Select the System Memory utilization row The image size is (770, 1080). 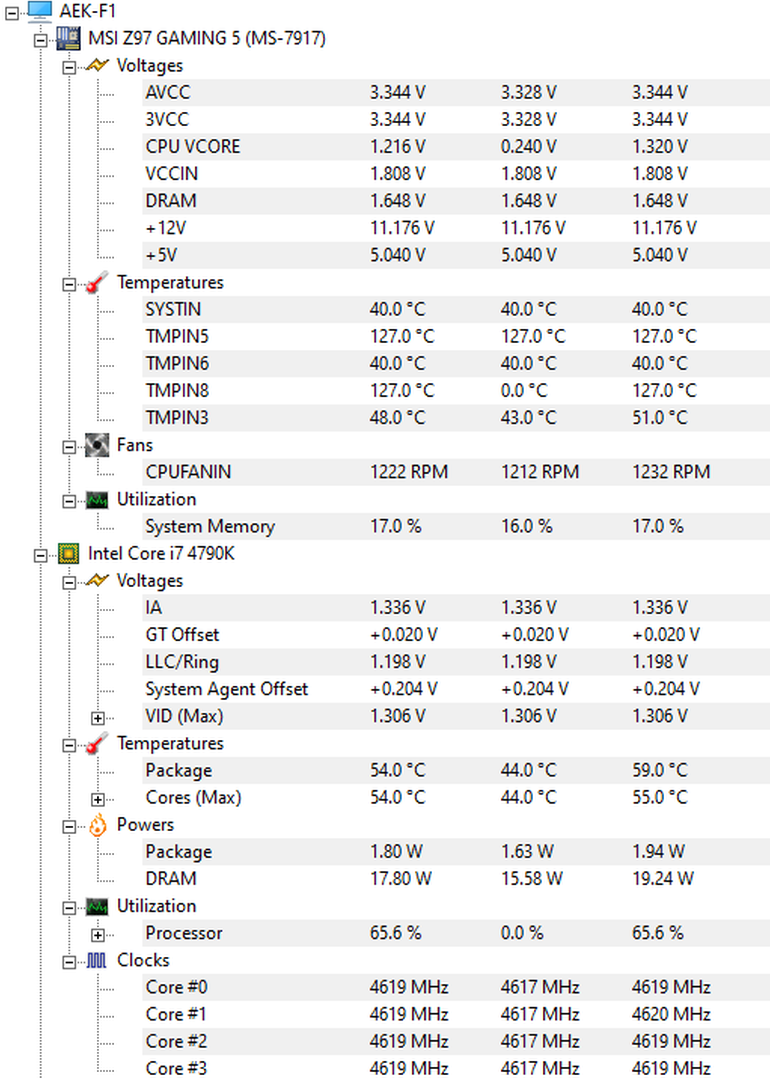coord(455,526)
